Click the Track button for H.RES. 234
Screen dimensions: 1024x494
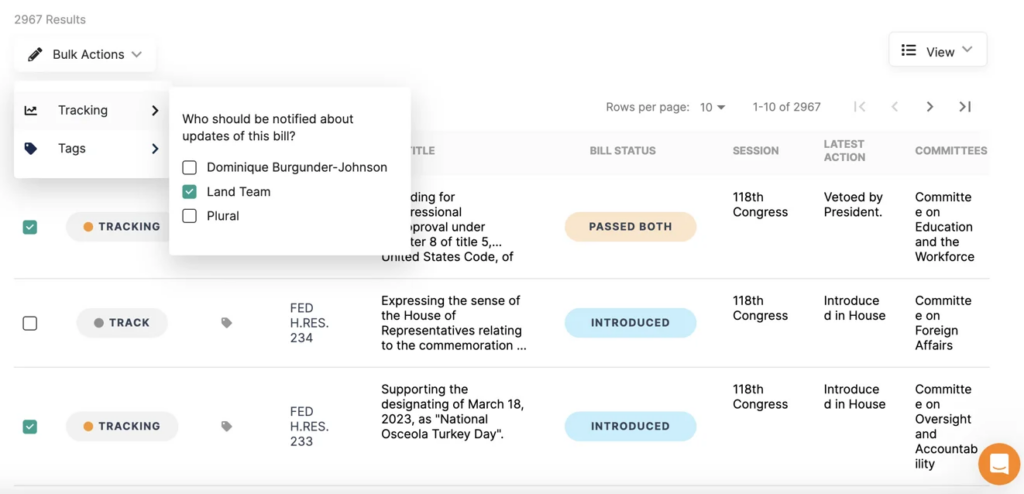click(121, 323)
